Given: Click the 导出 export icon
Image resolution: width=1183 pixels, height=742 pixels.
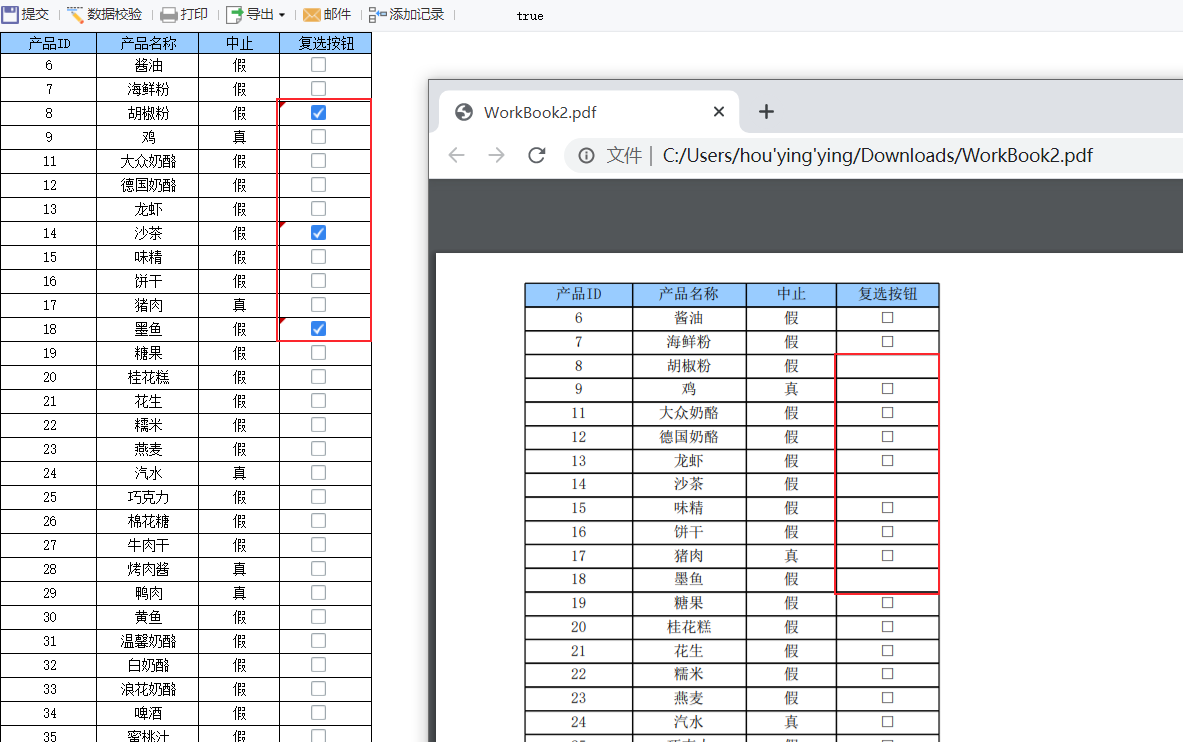Looking at the screenshot, I should pyautogui.click(x=235, y=14).
